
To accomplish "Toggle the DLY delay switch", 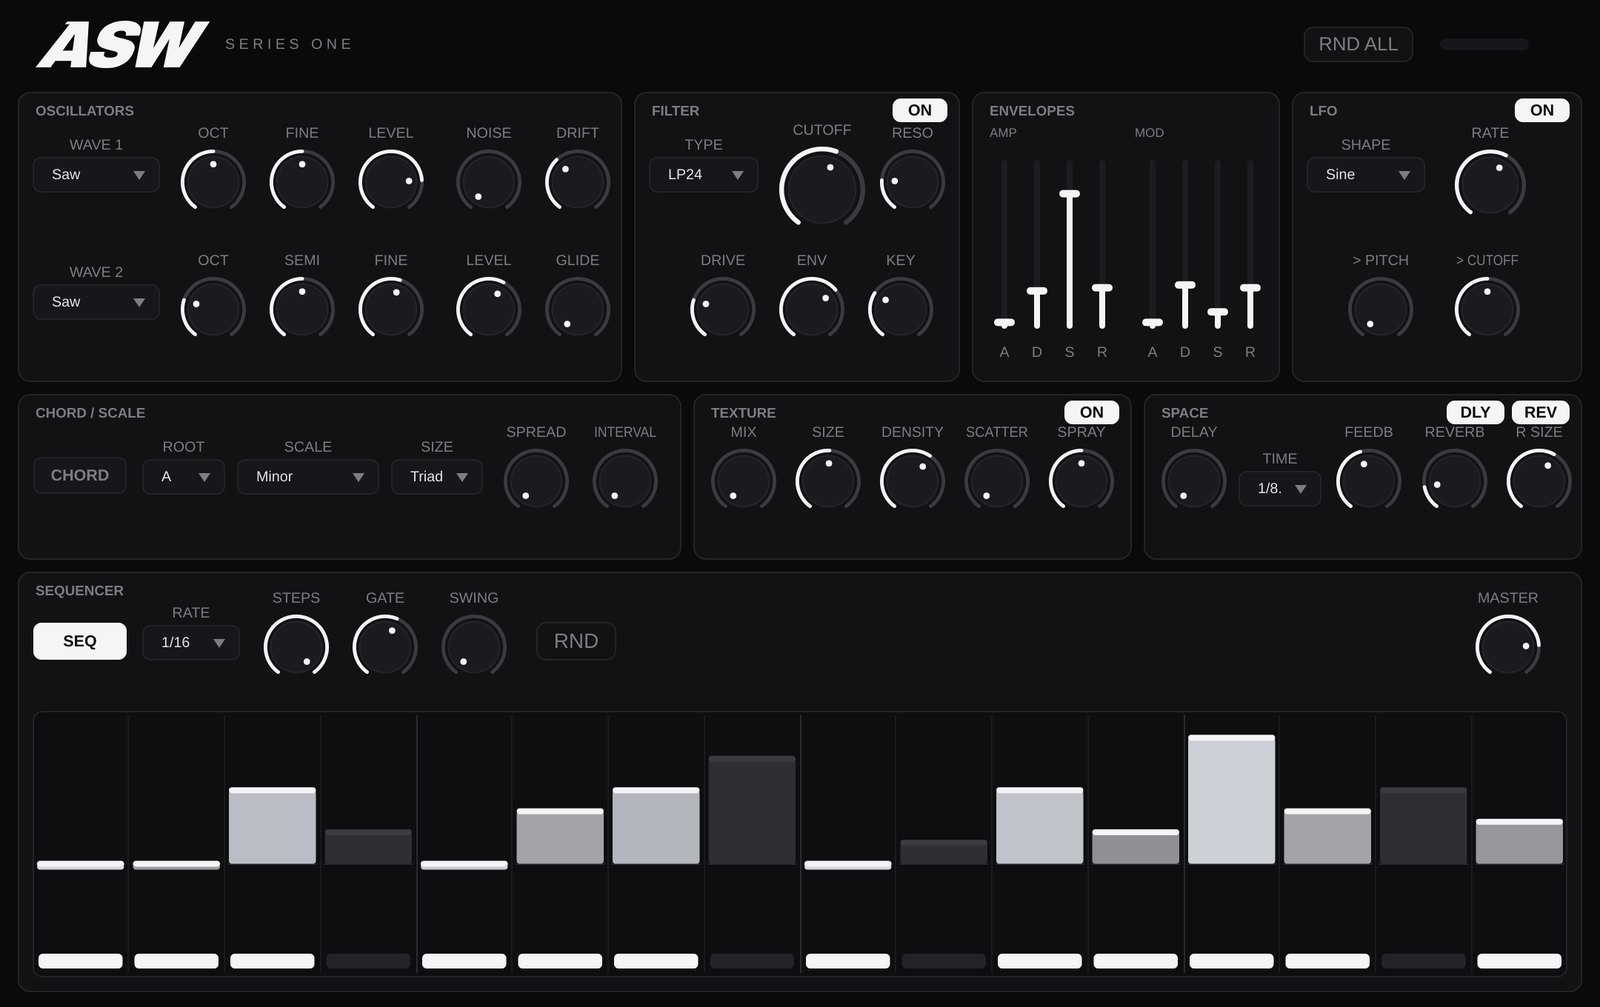I will 1475,412.
